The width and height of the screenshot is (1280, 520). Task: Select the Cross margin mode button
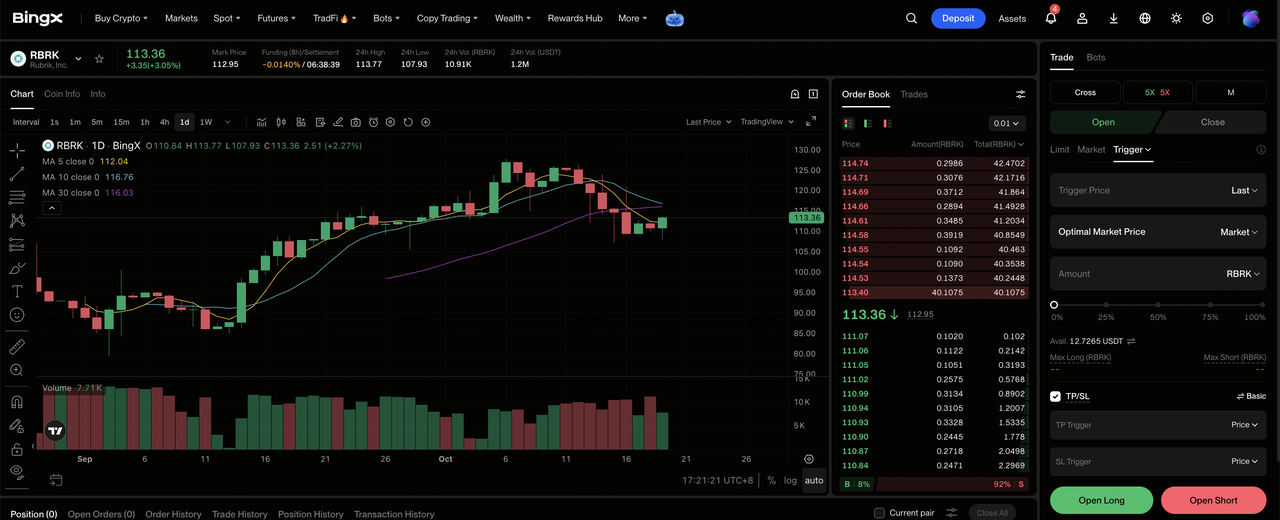point(1085,92)
